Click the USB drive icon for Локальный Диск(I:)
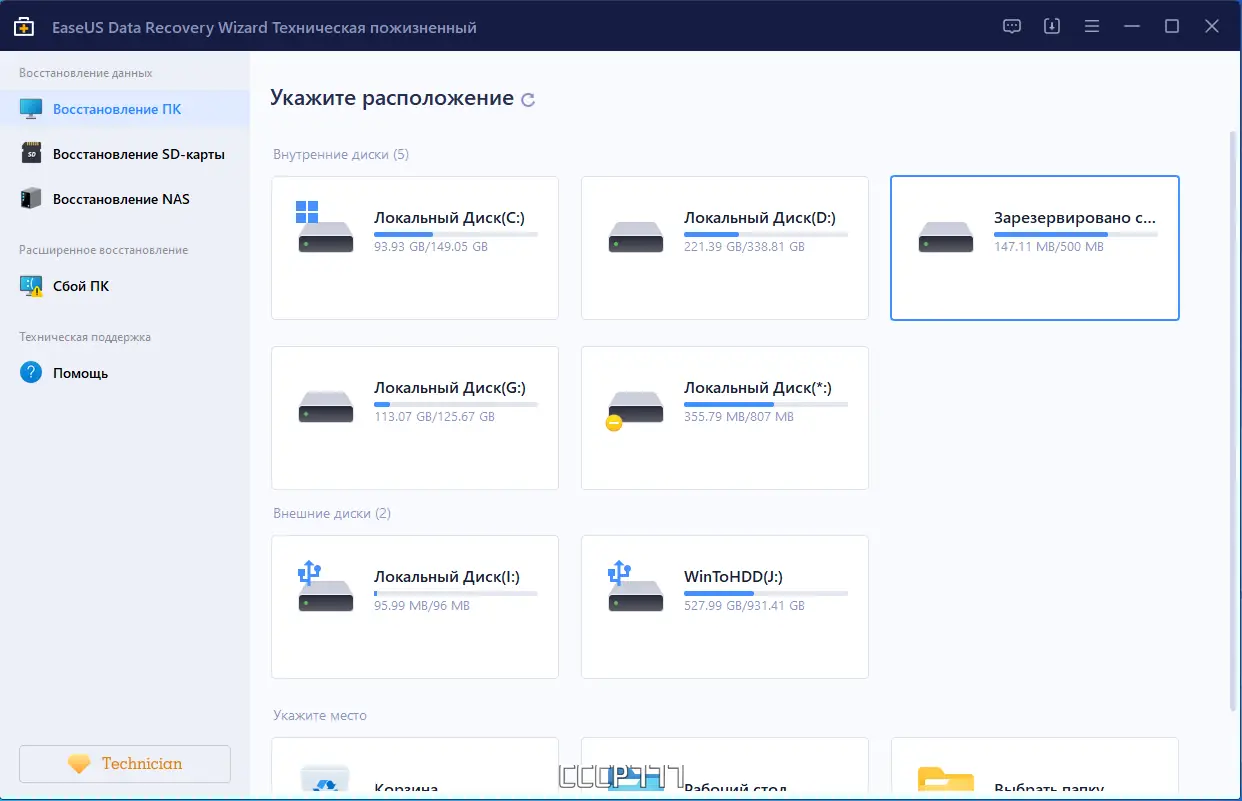 coord(325,587)
